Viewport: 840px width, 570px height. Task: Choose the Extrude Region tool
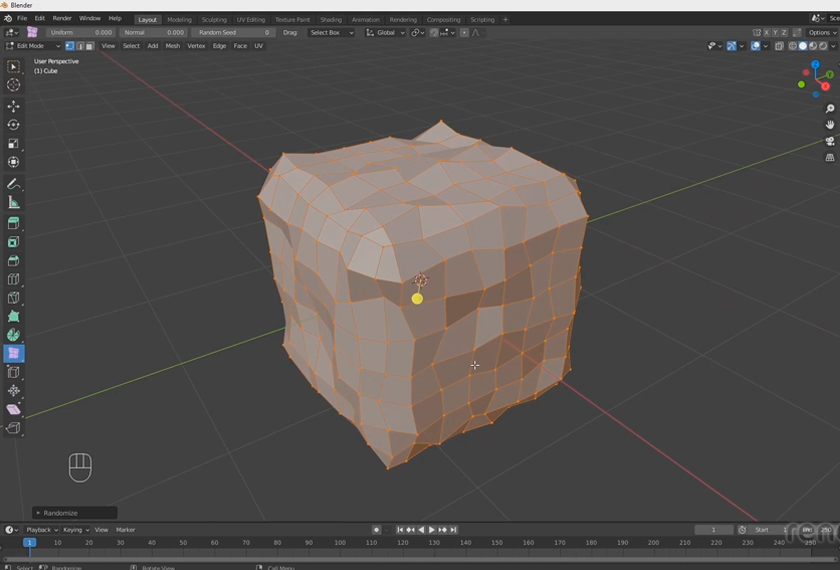13,223
